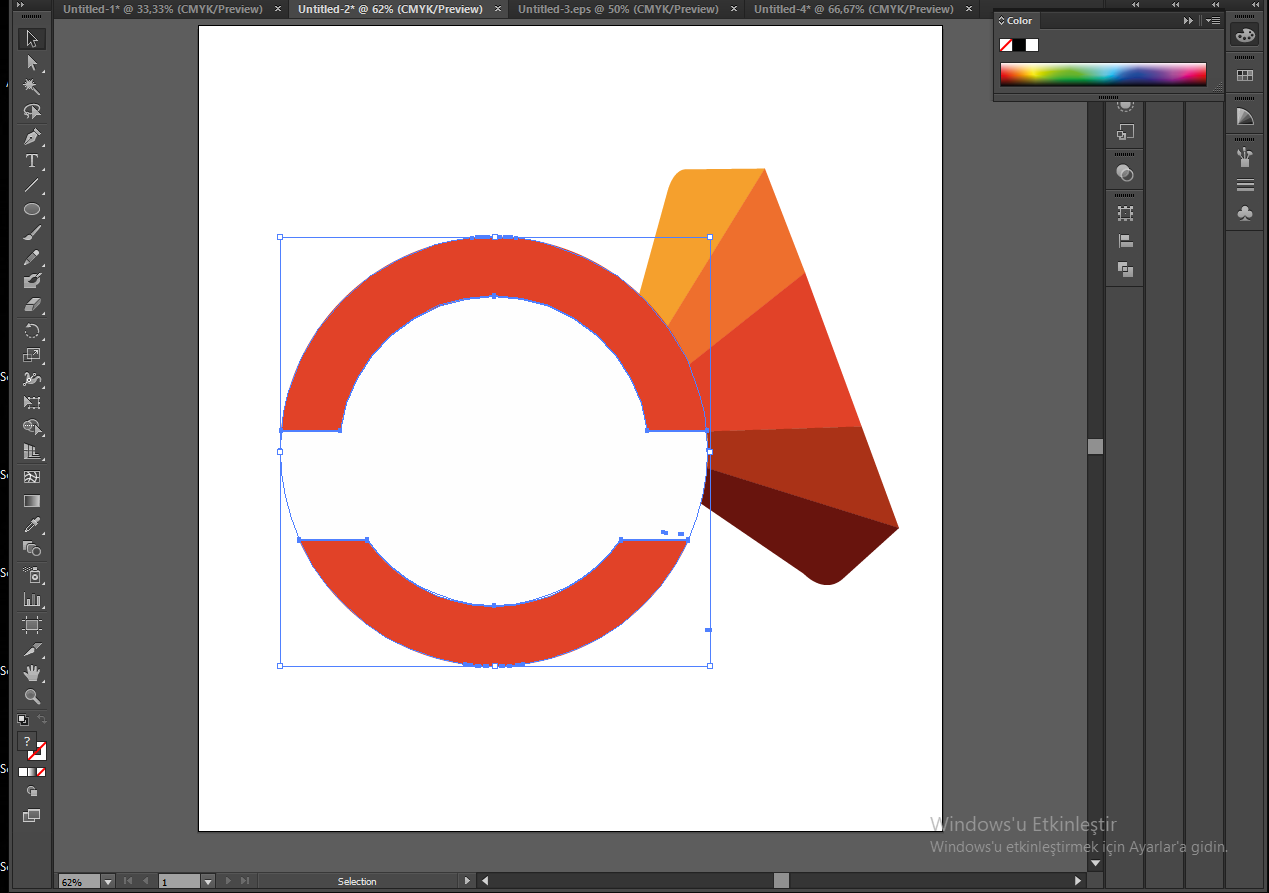Close the Untitled-1* tab
Image resolution: width=1269 pixels, height=893 pixels.
click(x=278, y=9)
